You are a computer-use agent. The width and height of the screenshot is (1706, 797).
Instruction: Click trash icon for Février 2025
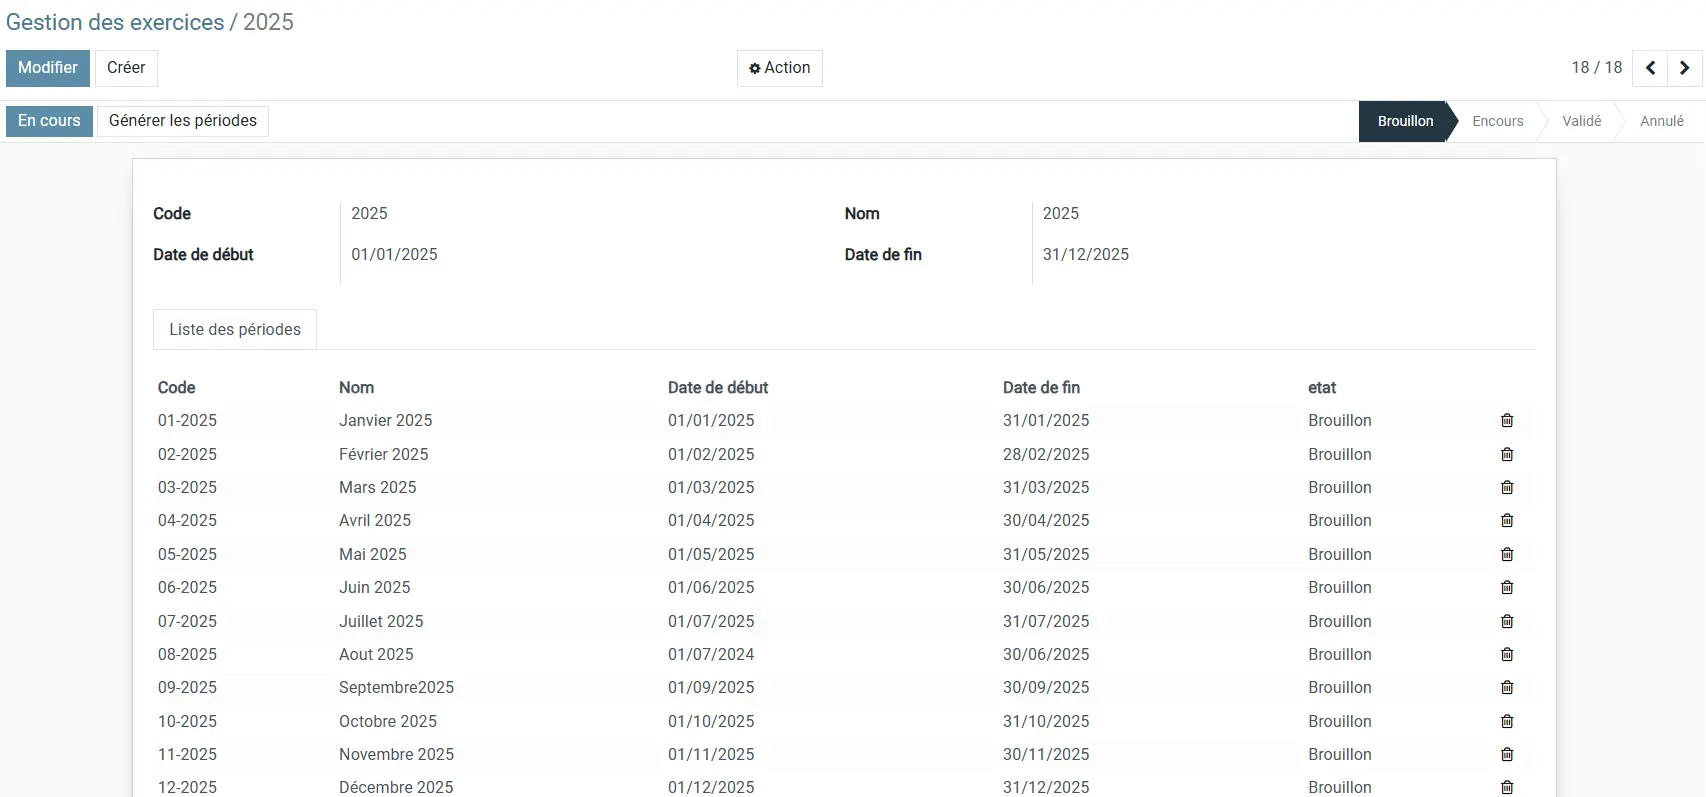1507,454
